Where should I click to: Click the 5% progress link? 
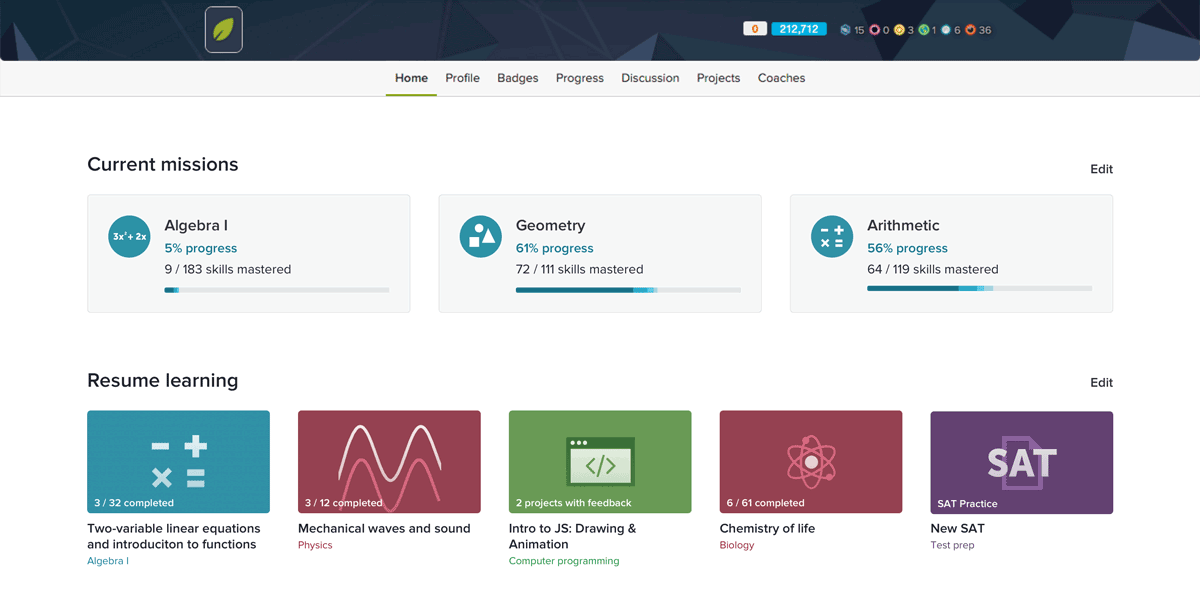pos(201,249)
